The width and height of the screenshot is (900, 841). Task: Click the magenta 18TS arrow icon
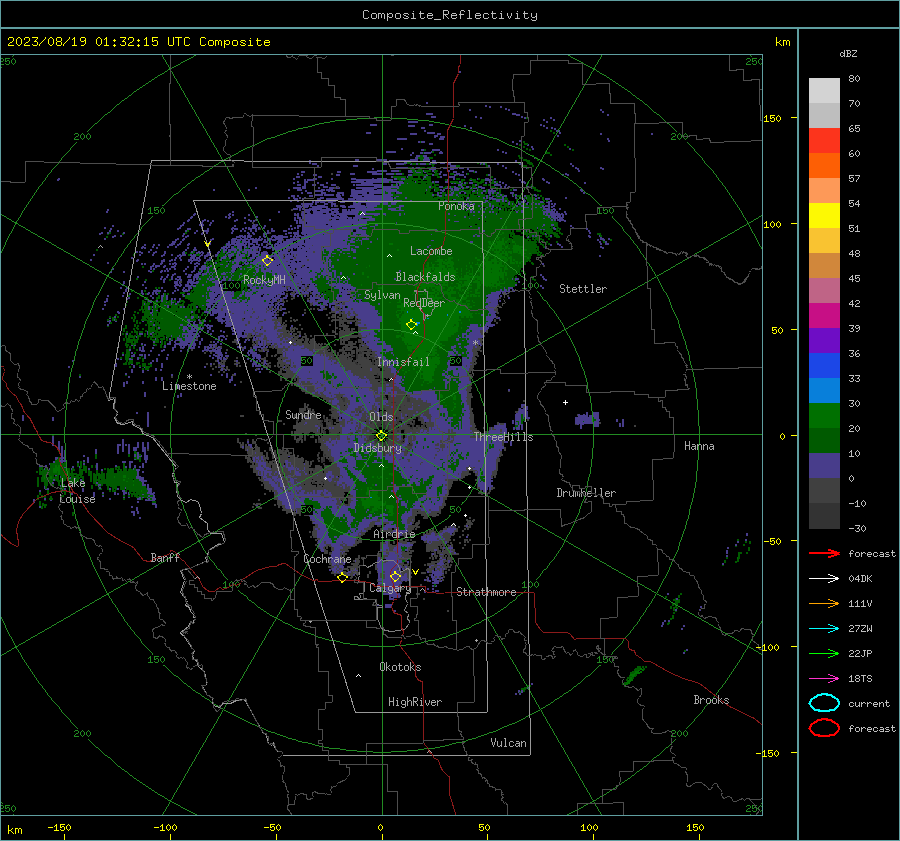824,679
